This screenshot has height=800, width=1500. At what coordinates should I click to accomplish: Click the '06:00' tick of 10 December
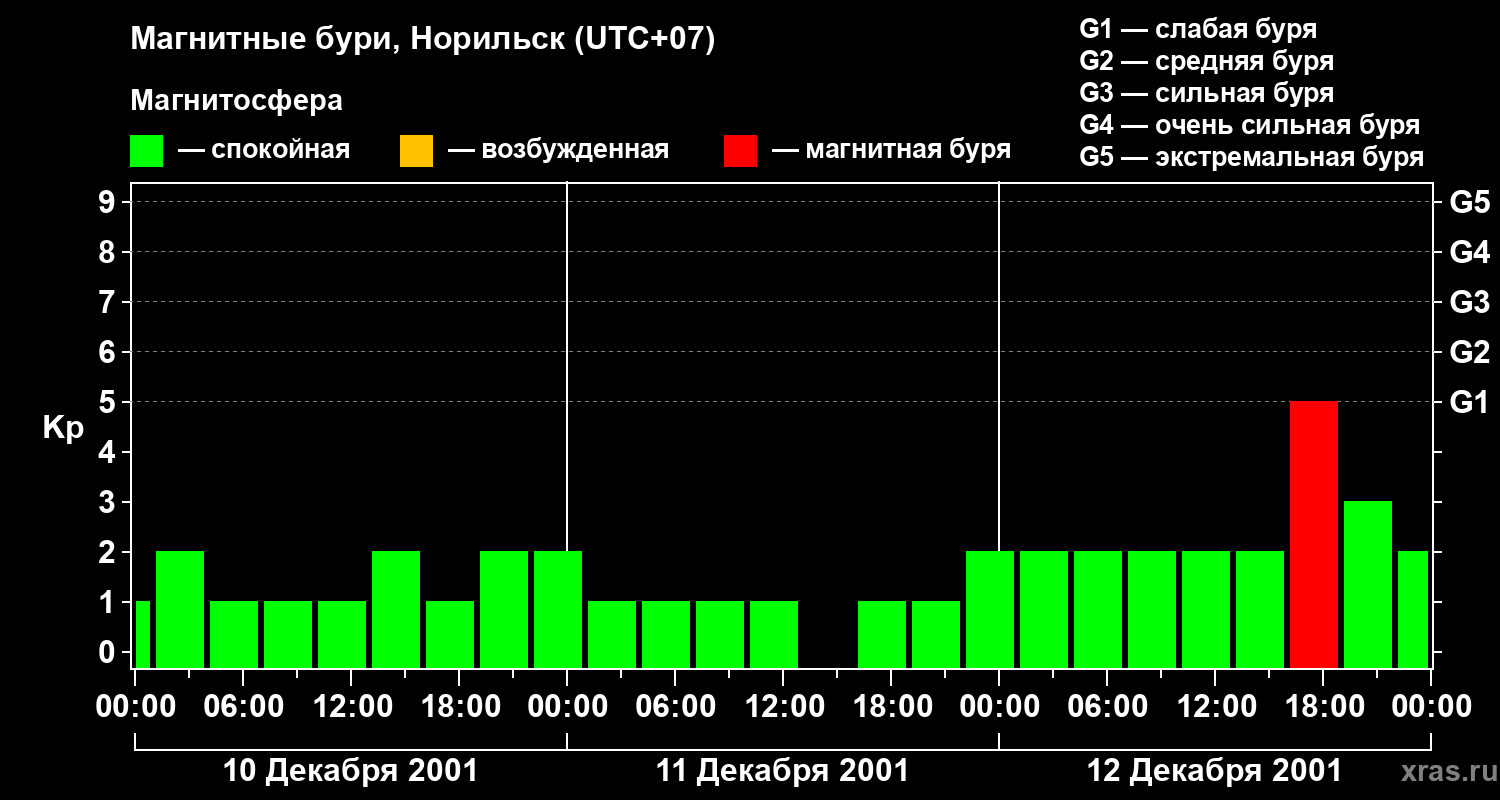point(243,706)
